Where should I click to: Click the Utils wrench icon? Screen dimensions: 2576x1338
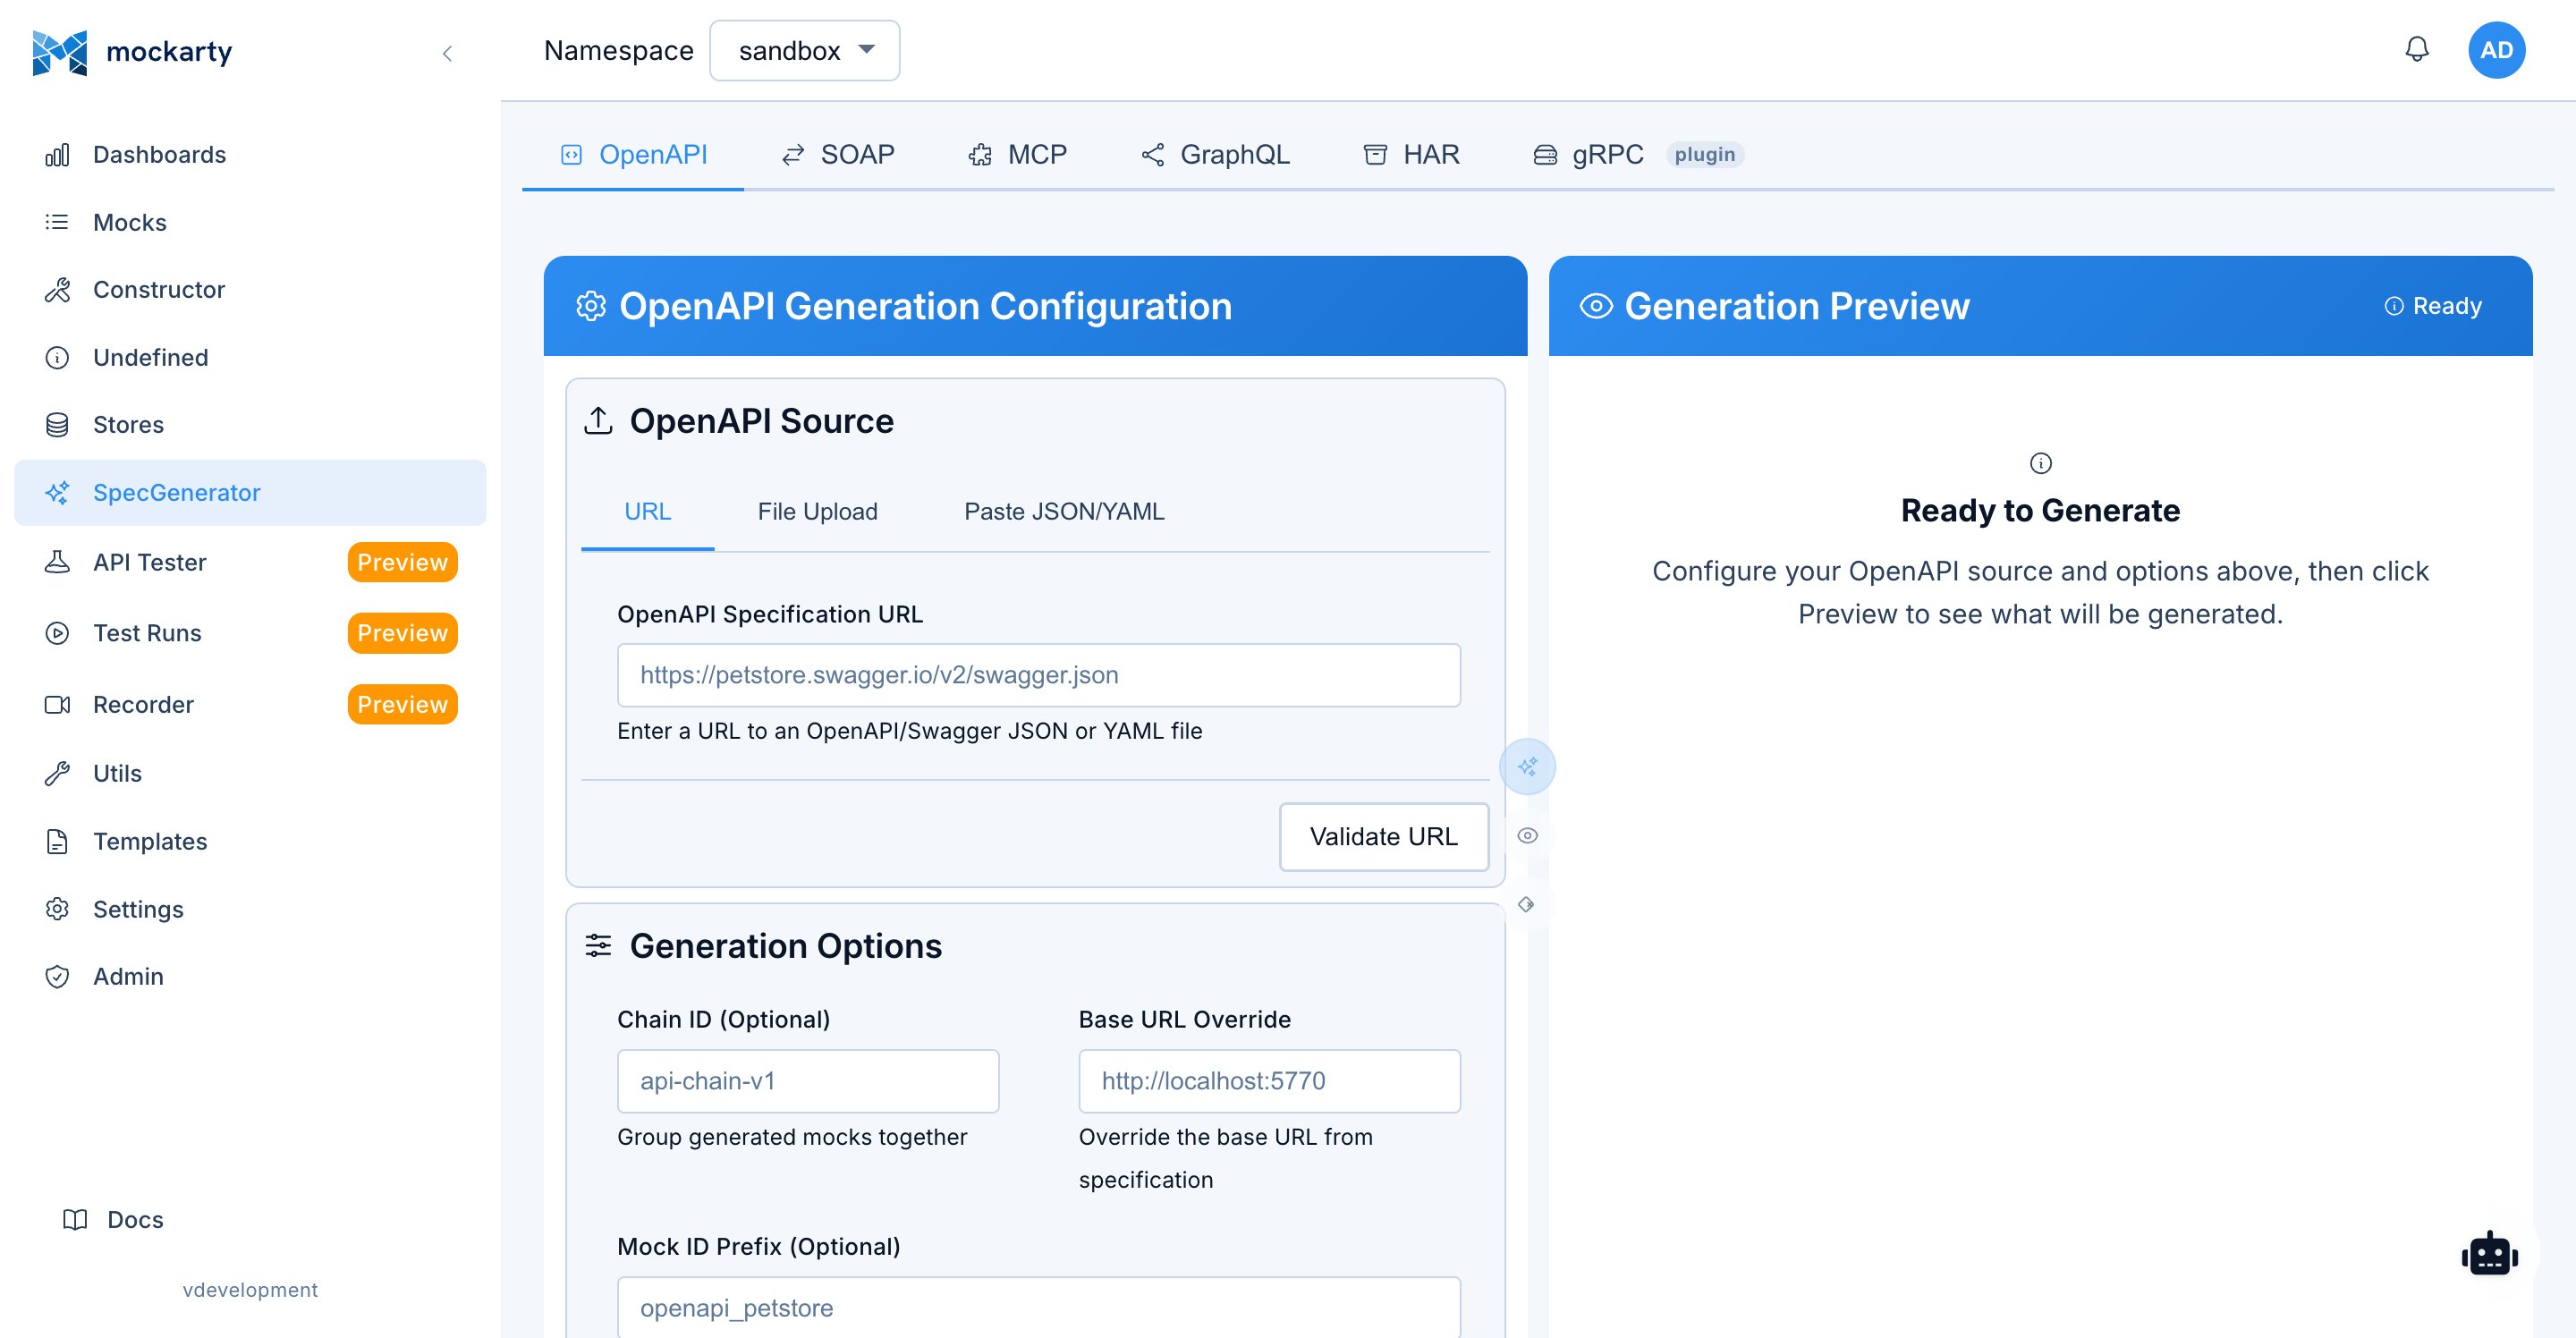pos(57,773)
